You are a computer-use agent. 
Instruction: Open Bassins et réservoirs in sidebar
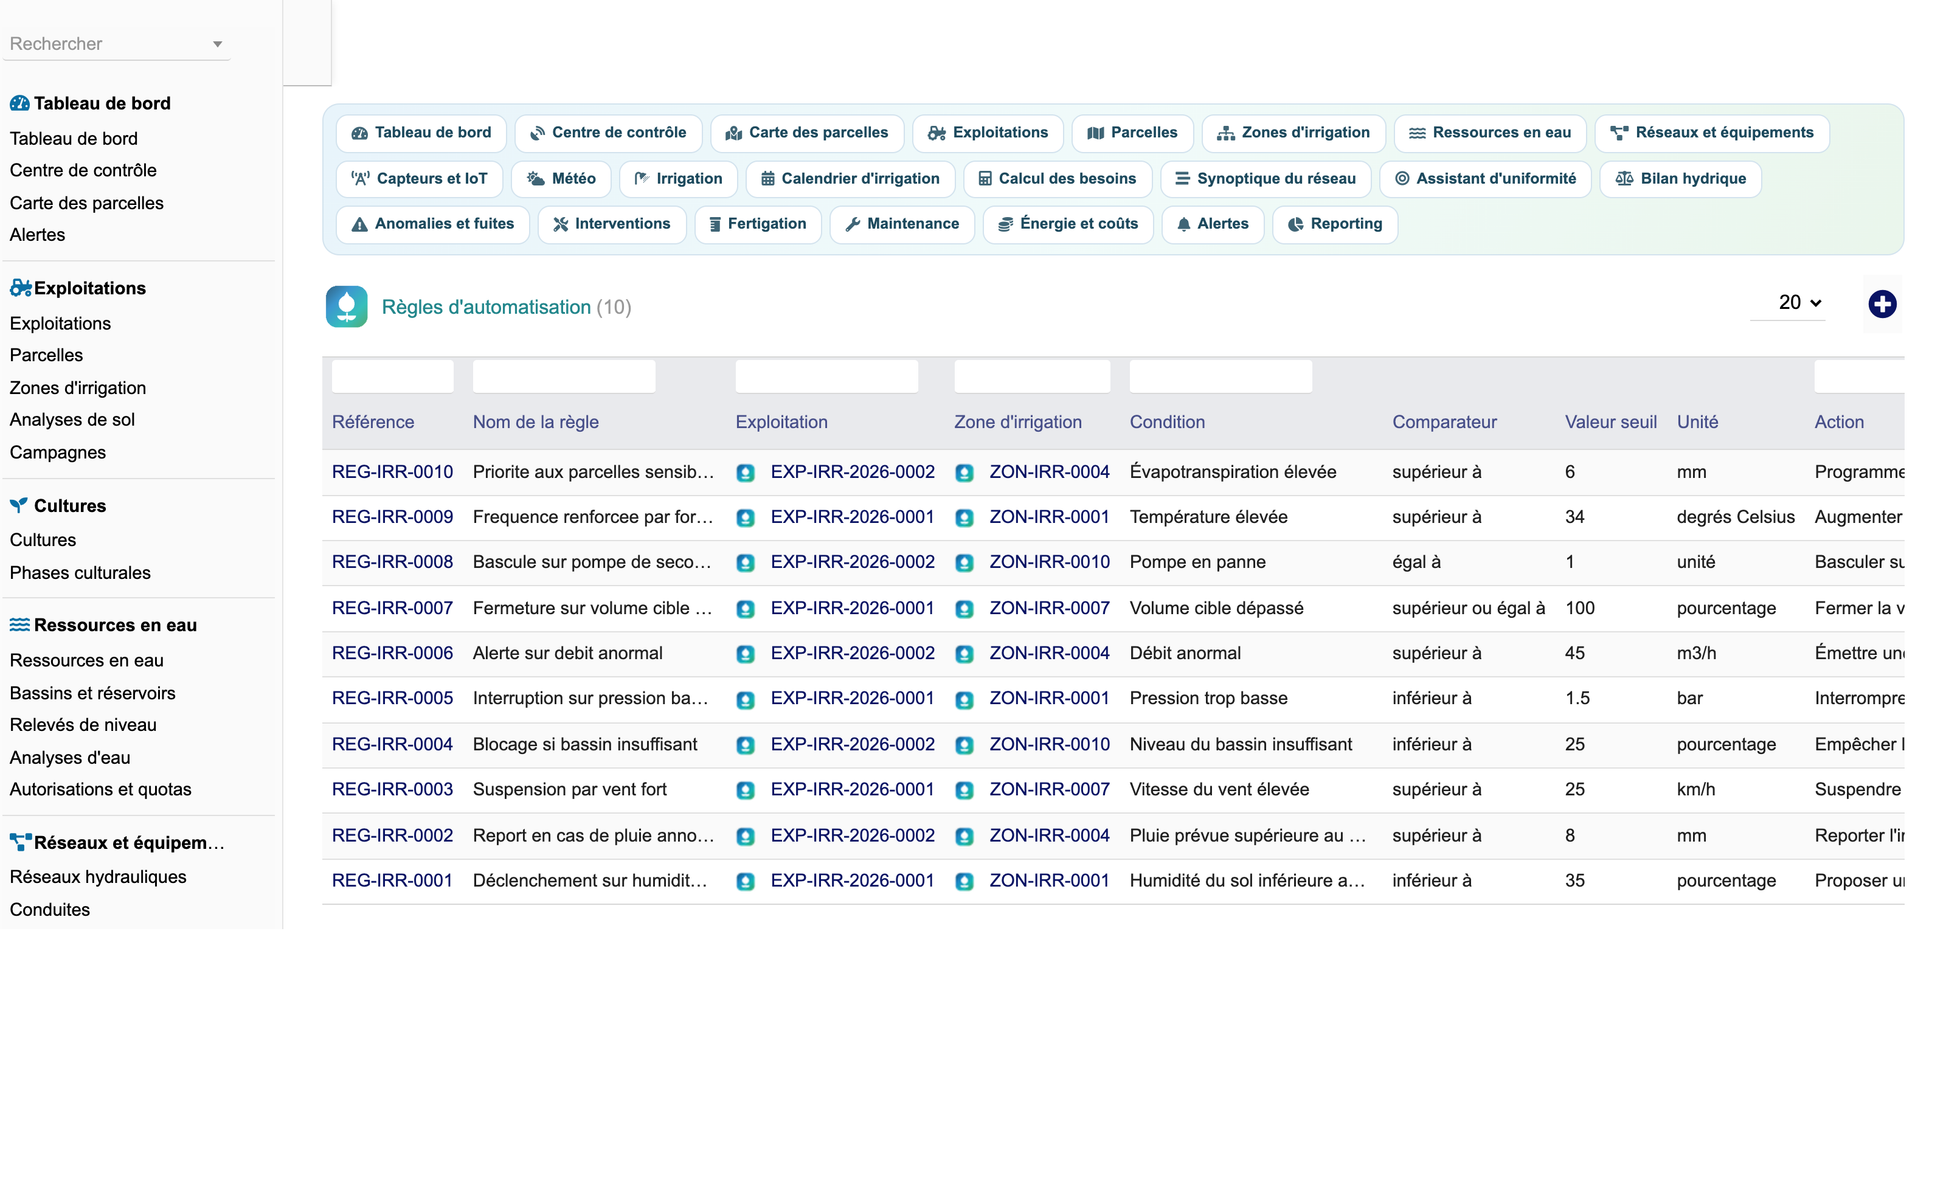[92, 693]
